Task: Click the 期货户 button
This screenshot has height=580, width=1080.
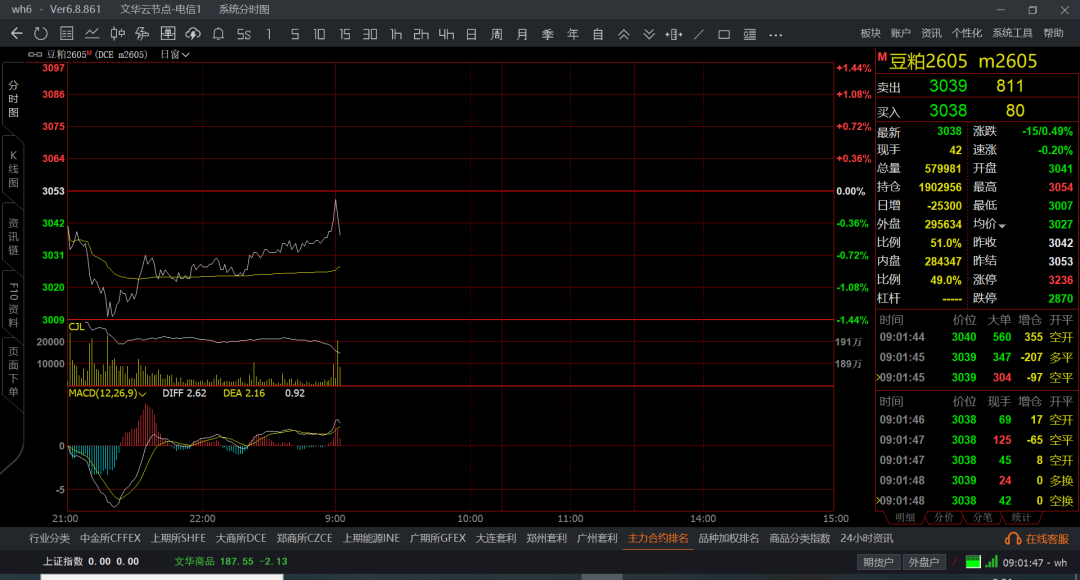Action: click(878, 562)
